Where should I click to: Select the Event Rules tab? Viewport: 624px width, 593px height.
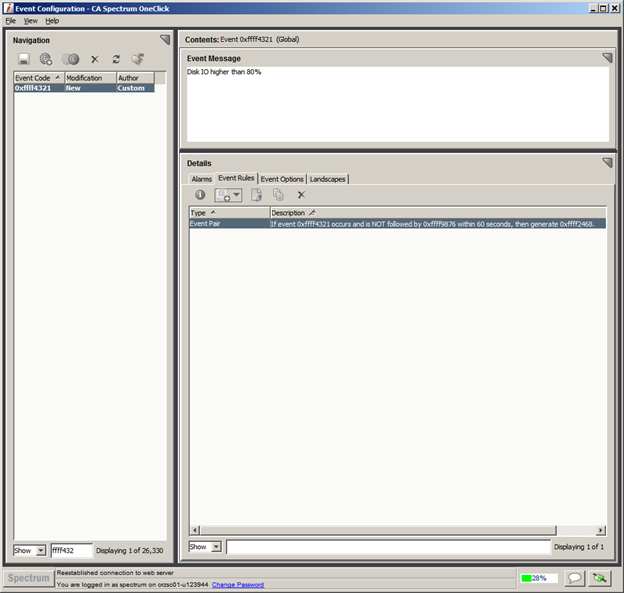(236, 178)
